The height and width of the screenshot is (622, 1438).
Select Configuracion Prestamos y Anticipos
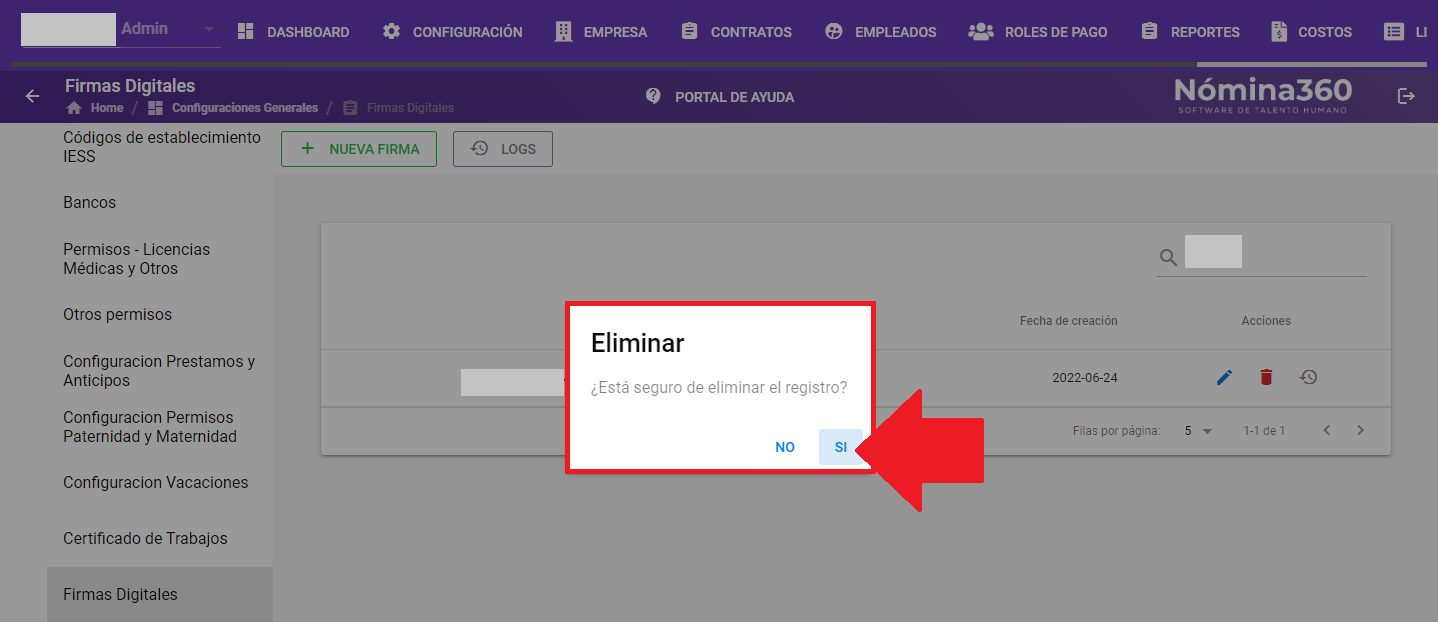[160, 371]
